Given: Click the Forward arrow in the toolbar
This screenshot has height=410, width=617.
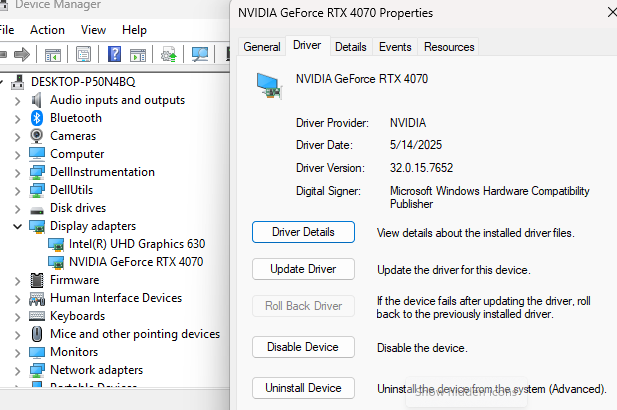Looking at the screenshot, I should tap(20, 54).
